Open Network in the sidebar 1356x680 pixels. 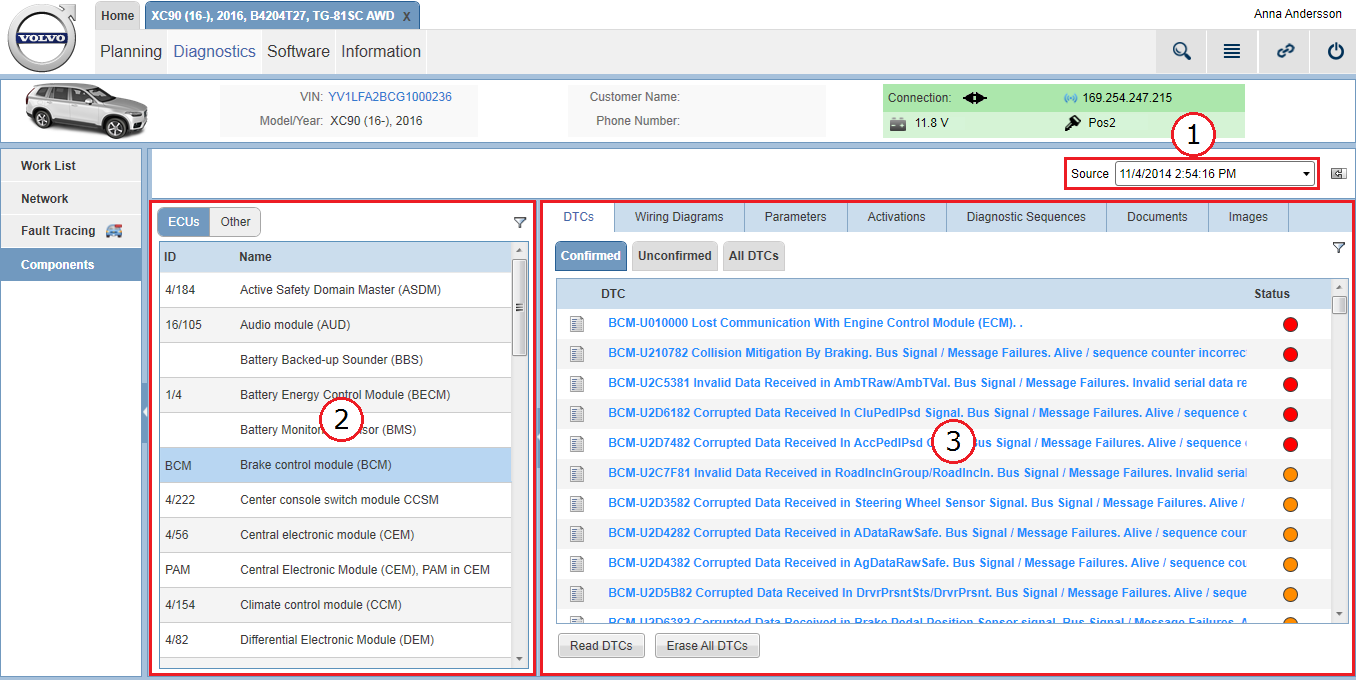click(x=71, y=199)
